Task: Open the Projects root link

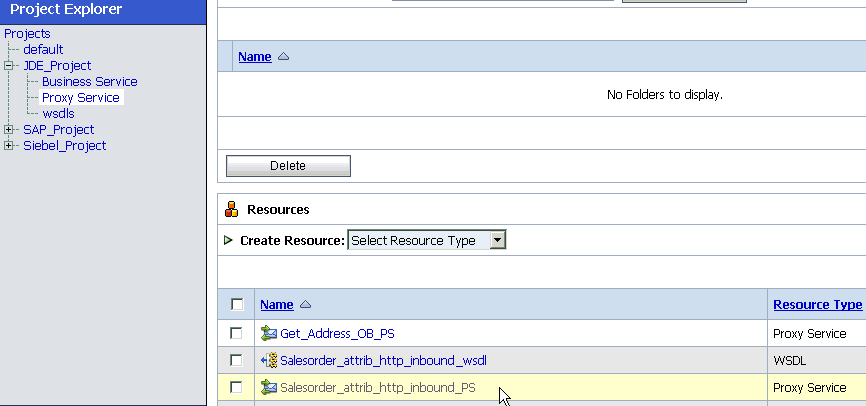Action: 27,34
